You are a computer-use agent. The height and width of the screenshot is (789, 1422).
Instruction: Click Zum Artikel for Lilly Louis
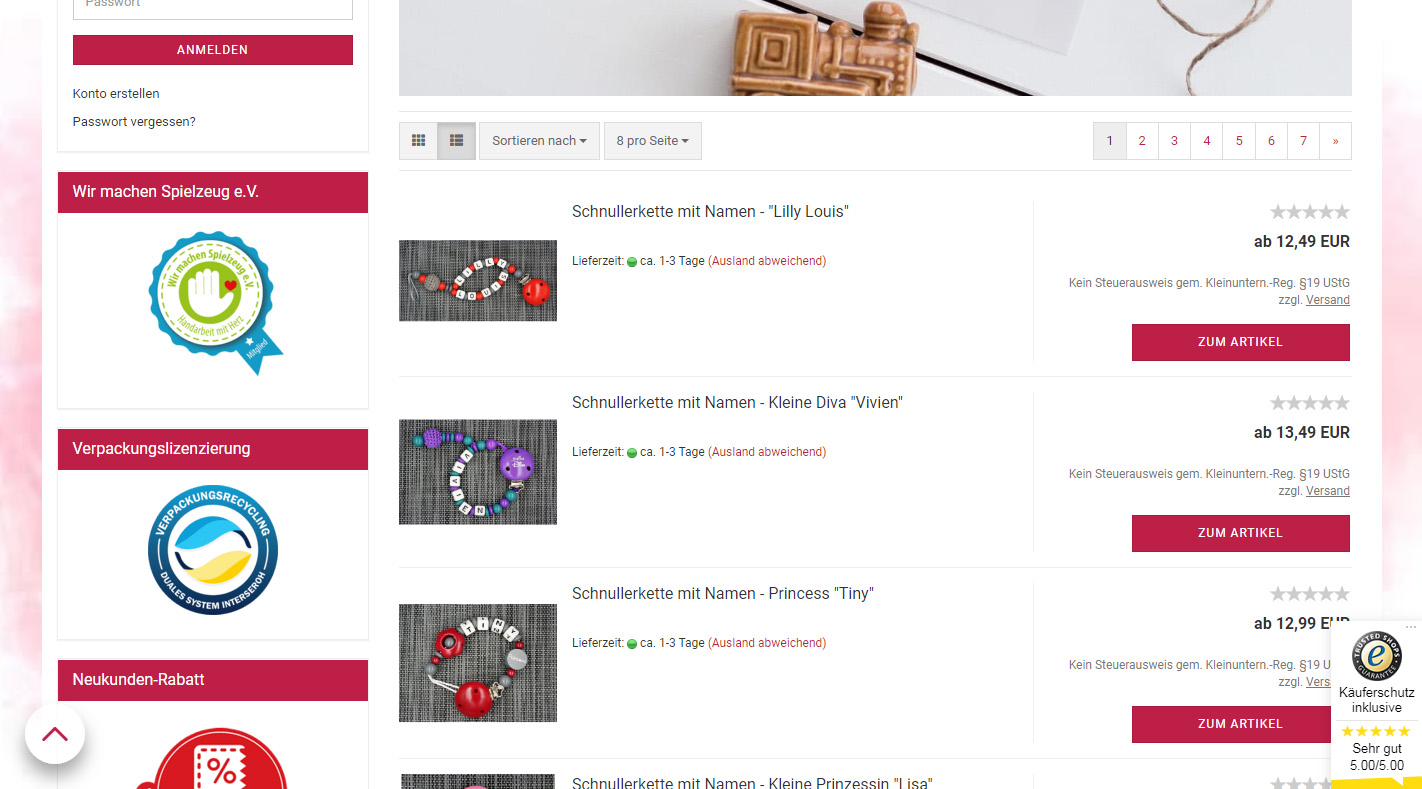(x=1241, y=342)
